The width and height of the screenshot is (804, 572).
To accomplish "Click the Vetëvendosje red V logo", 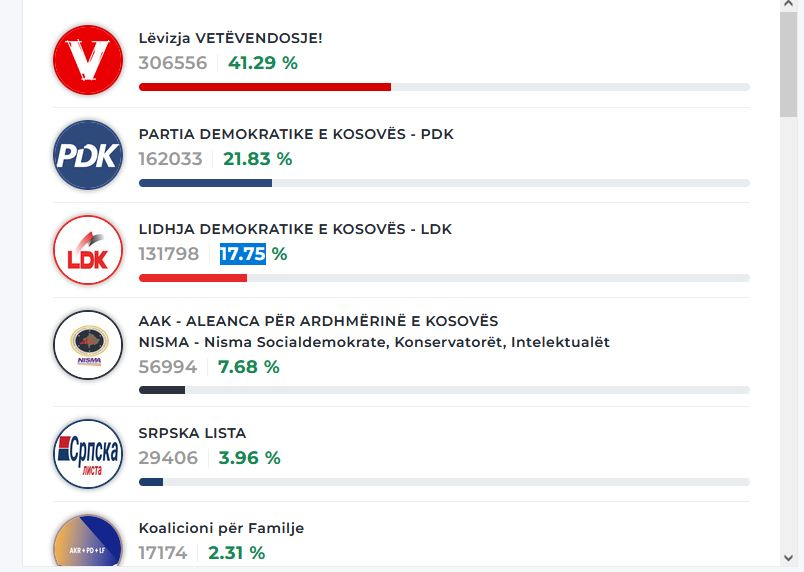I will 87,60.
